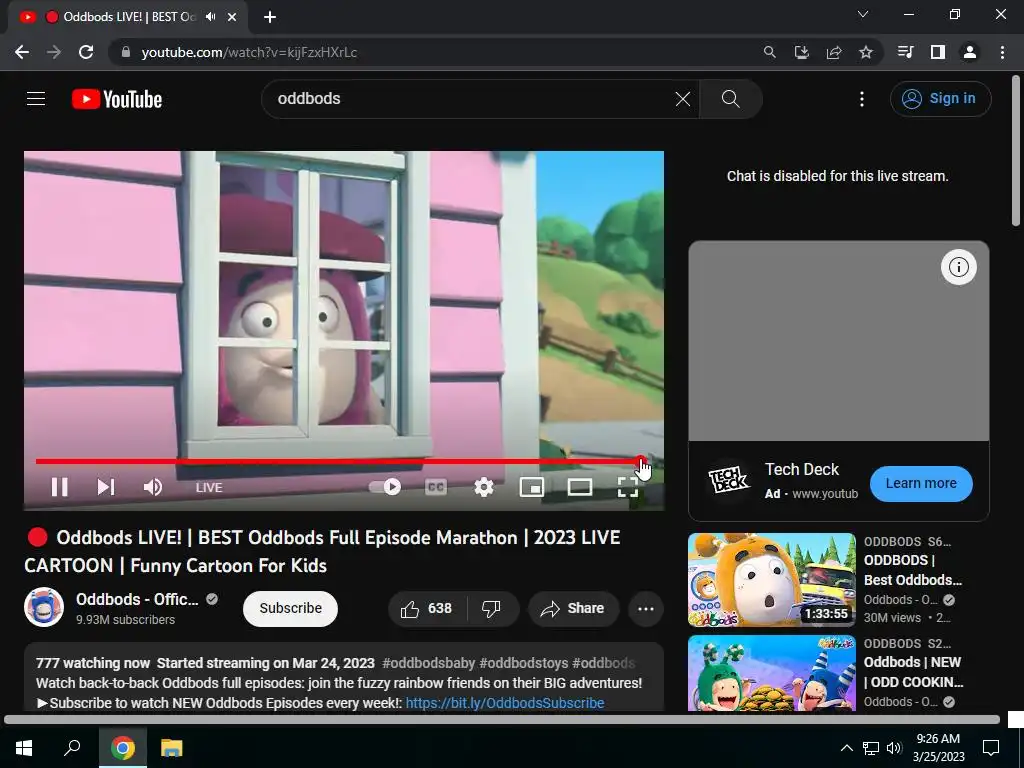Click Learn more on Tech Deck ad
Image resolution: width=1024 pixels, height=768 pixels.
point(921,484)
